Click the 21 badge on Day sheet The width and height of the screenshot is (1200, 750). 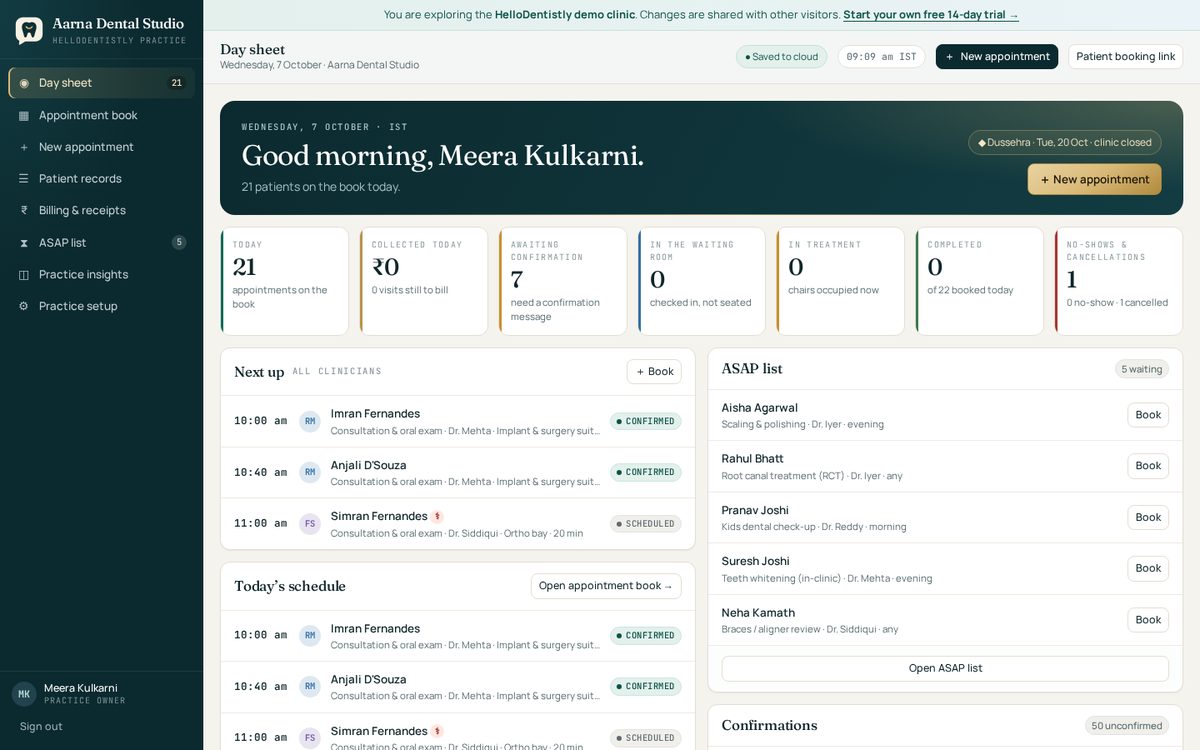pos(176,83)
